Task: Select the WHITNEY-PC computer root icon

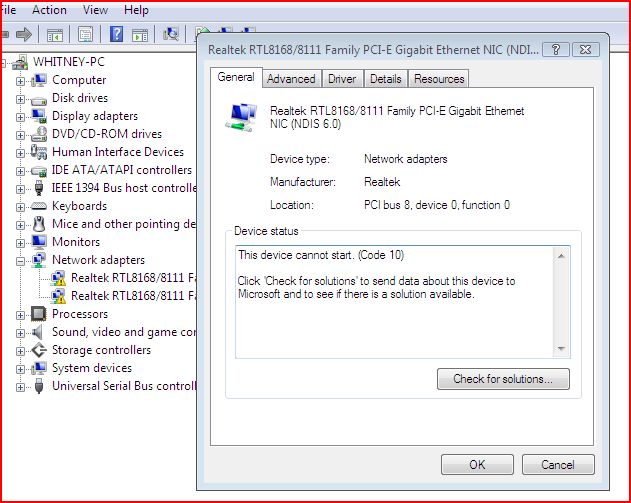Action: (20, 62)
